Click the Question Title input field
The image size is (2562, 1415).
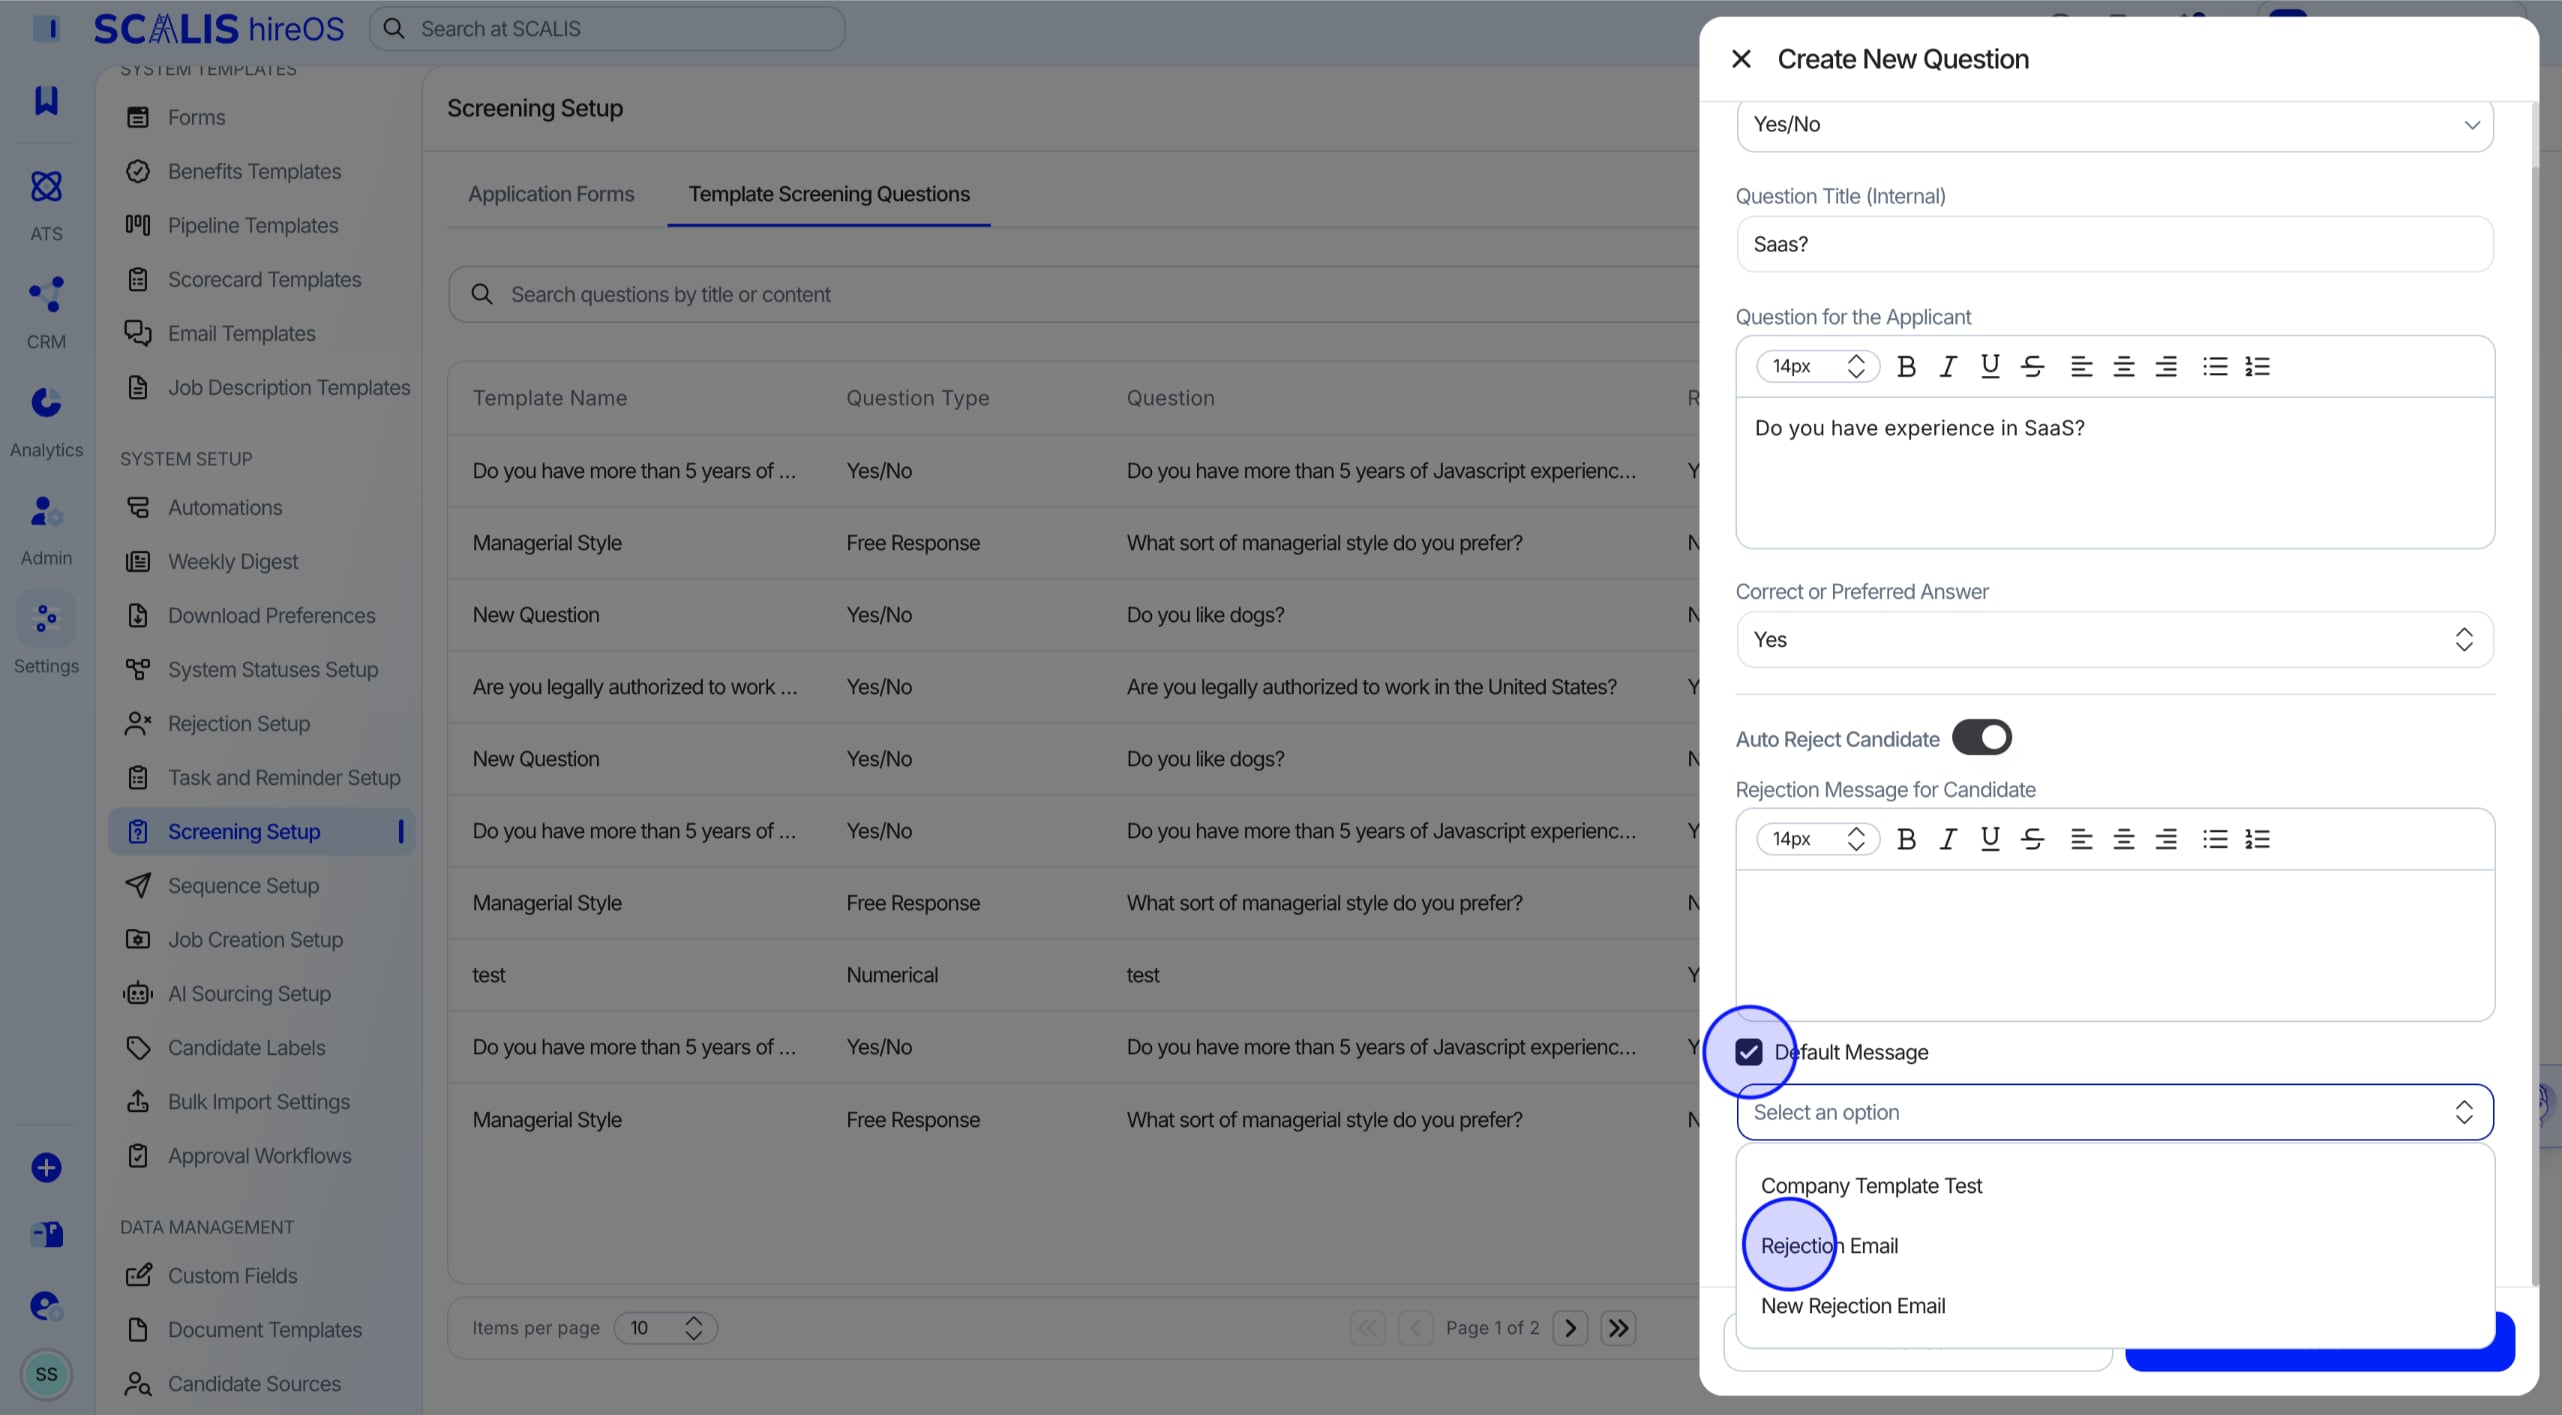(2115, 245)
